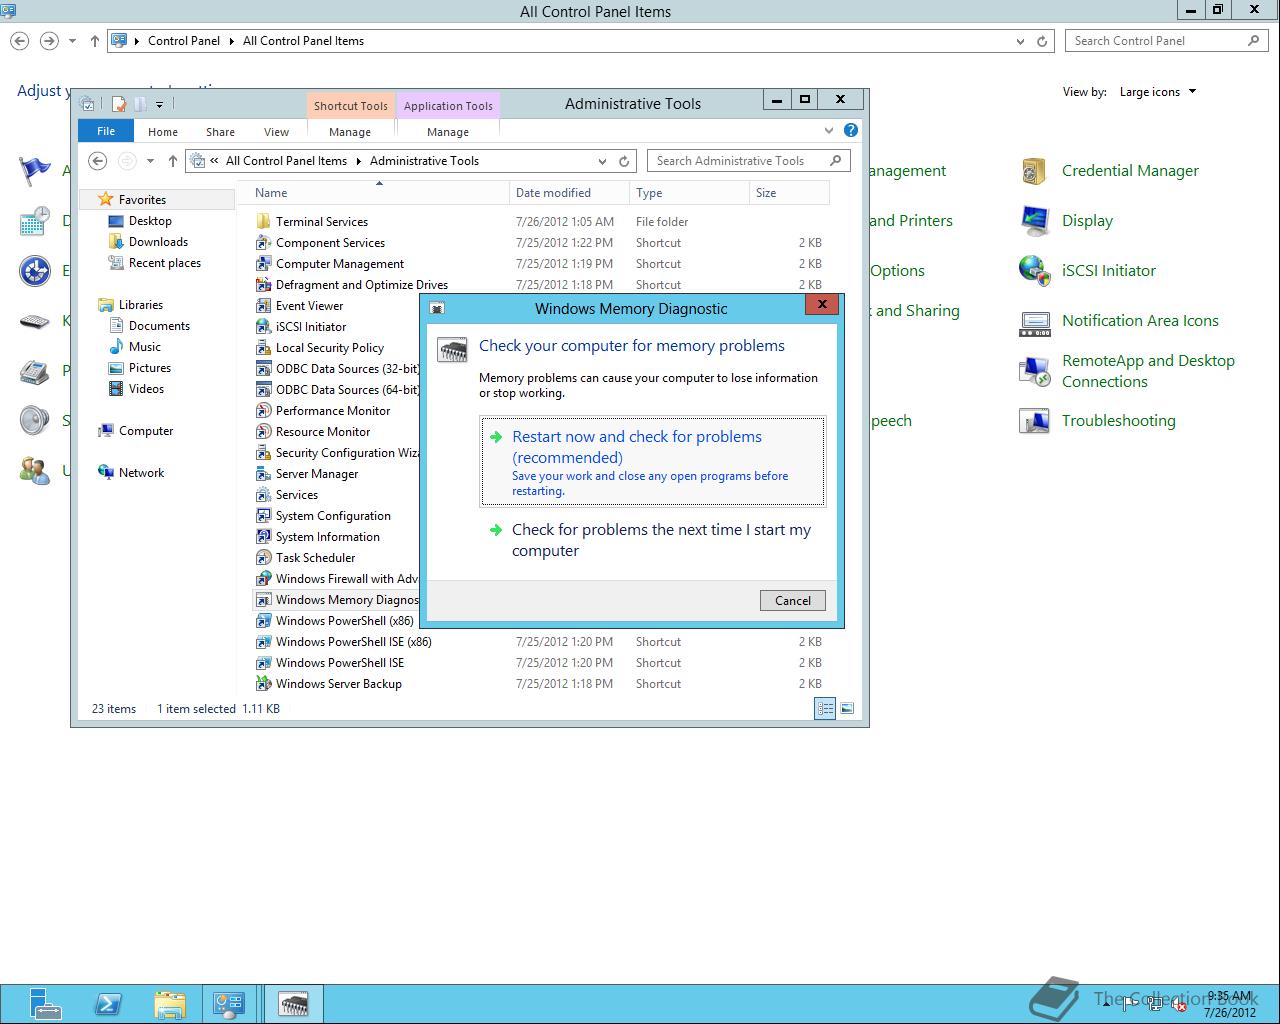
Task: Open the PowerShell taskbar icon
Action: 108,1004
